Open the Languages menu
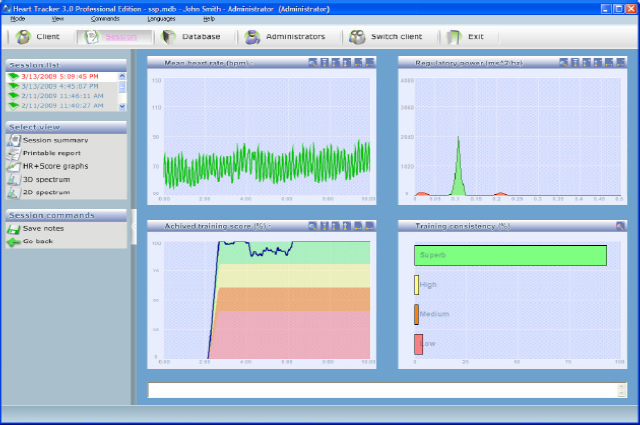This screenshot has height=425, width=640. [160, 19]
